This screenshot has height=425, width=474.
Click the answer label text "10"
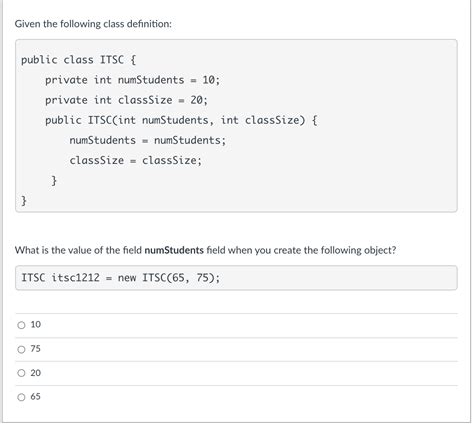tap(36, 325)
